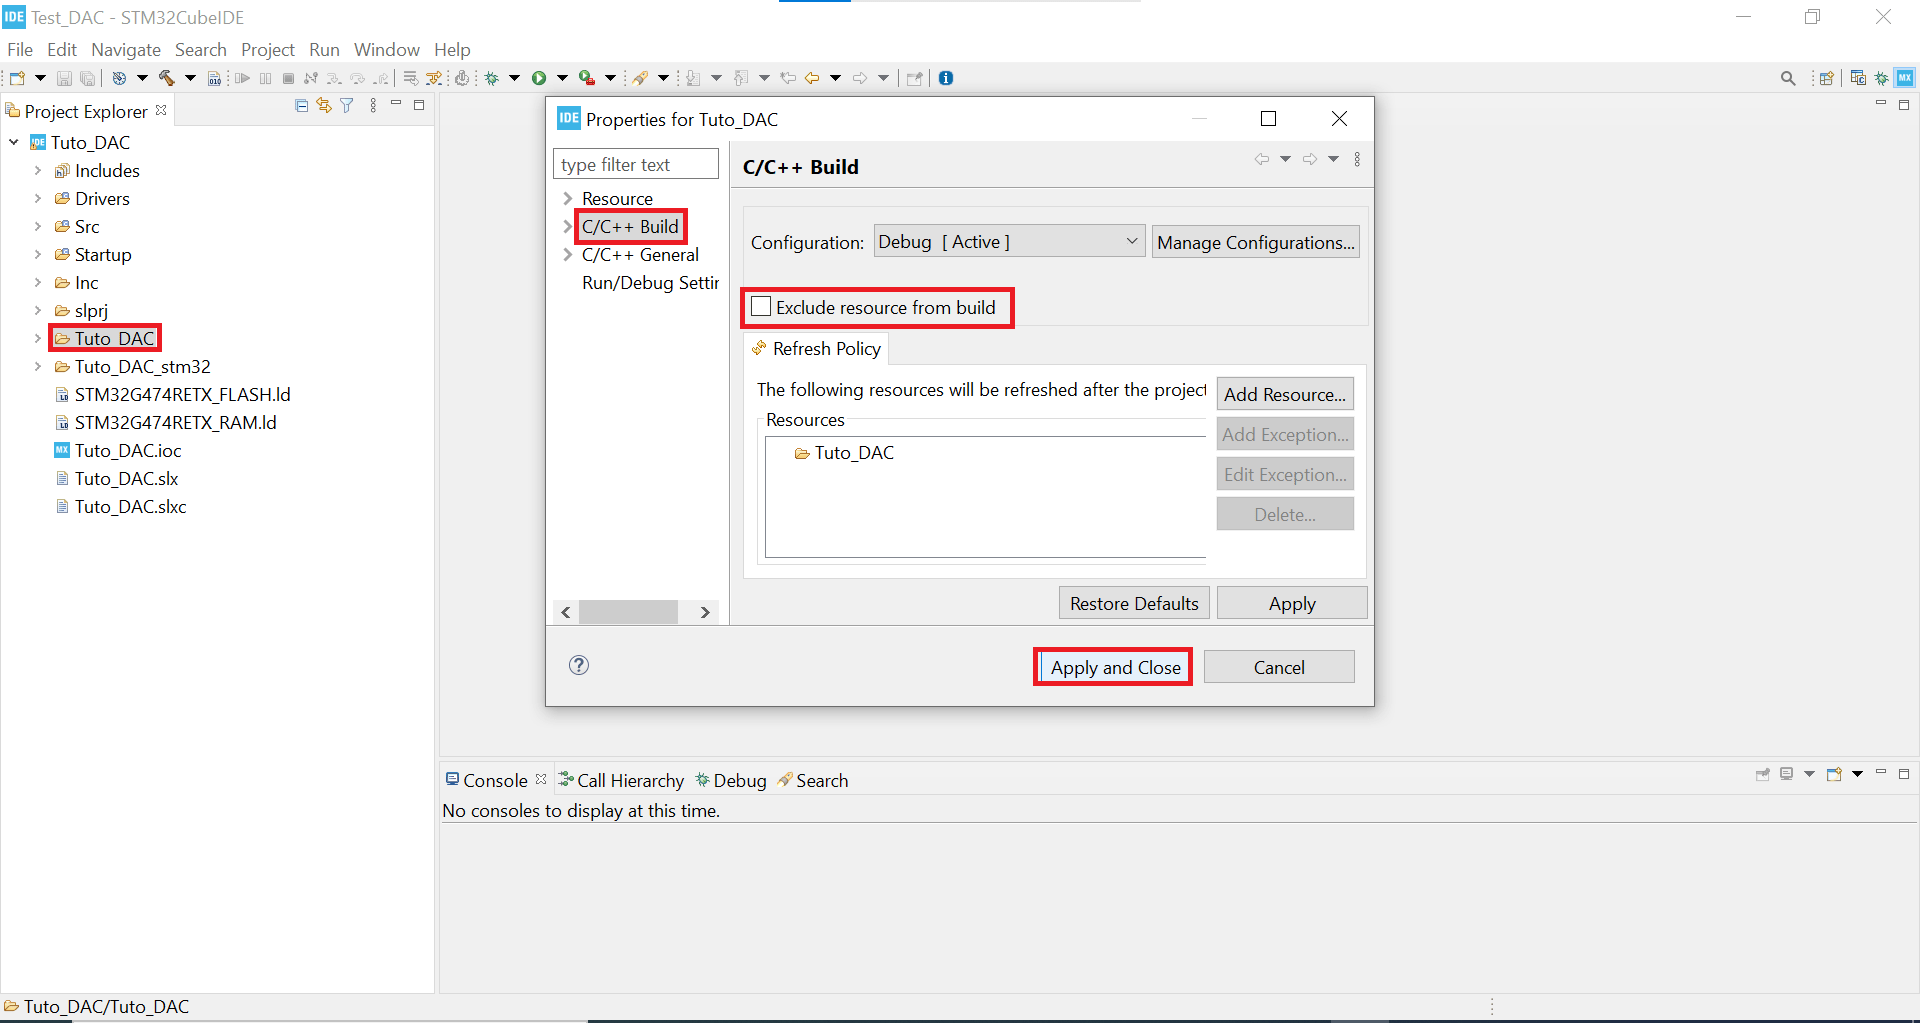The height and width of the screenshot is (1023, 1920).
Task: Click Apply and Close
Action: coord(1115,667)
